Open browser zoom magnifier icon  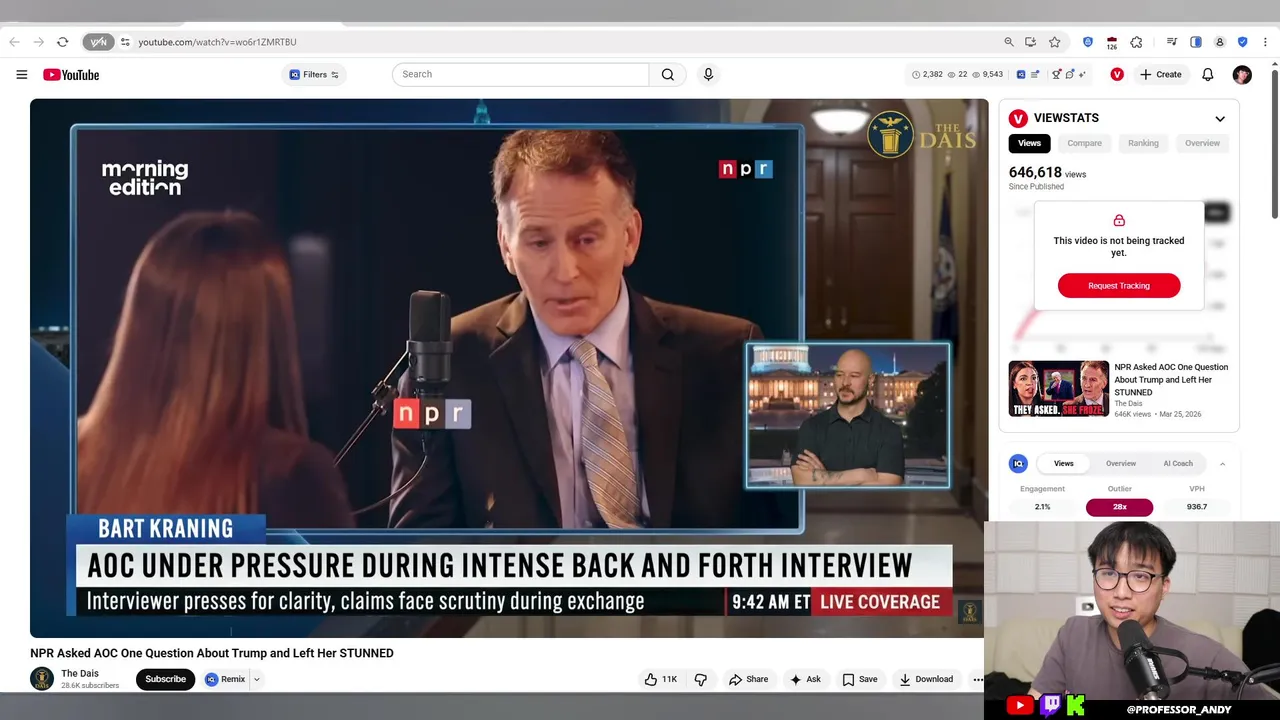[x=1009, y=42]
